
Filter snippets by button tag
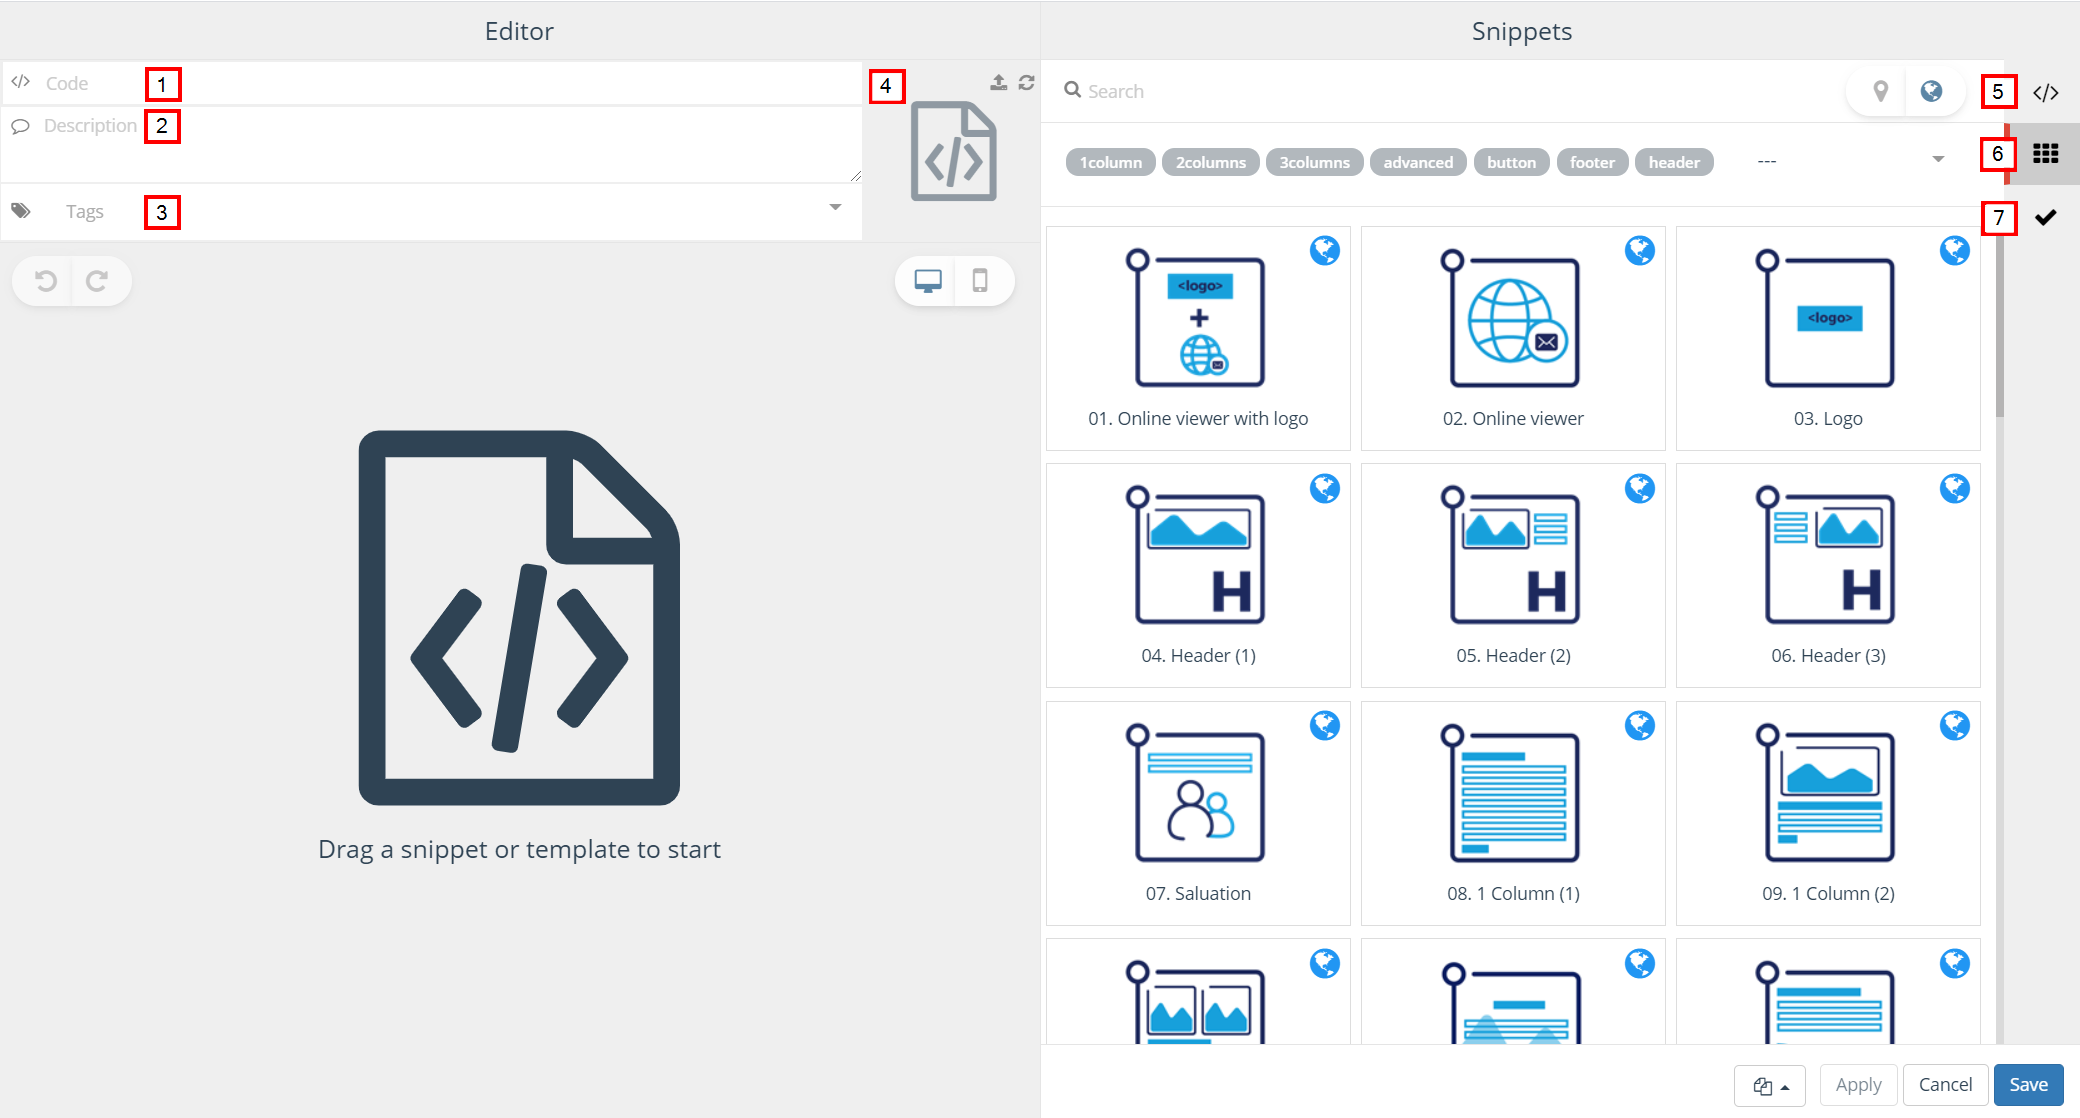[x=1511, y=162]
